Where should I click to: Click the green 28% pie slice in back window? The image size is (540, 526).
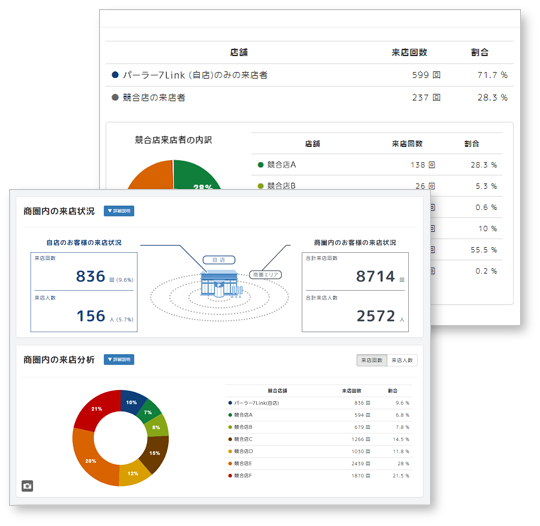click(x=195, y=176)
